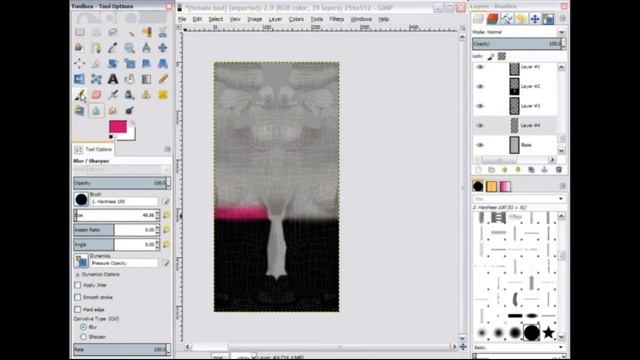This screenshot has width=640, height=360.
Task: Reset brush angle to default
Action: 166,244
